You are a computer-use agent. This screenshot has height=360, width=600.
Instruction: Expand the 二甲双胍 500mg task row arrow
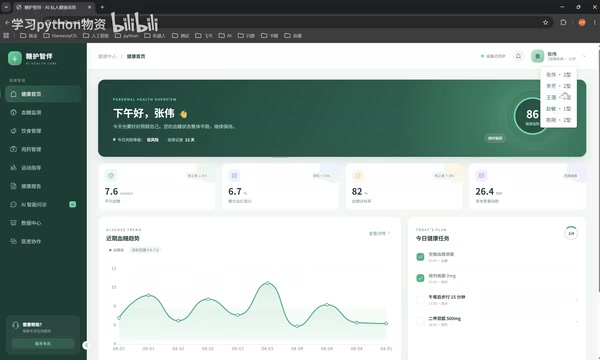577,321
